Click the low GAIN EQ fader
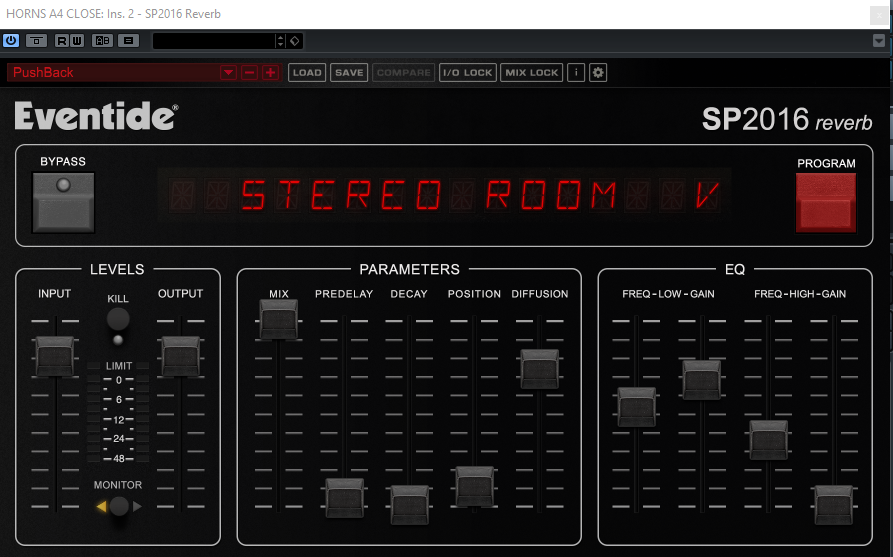The height and width of the screenshot is (557, 893). pos(702,379)
